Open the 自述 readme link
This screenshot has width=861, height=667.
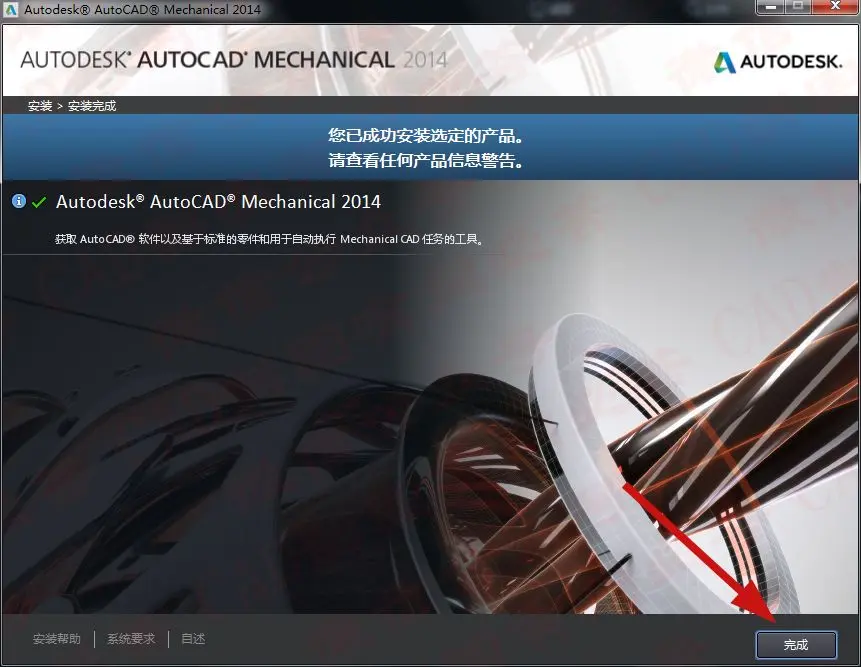193,638
